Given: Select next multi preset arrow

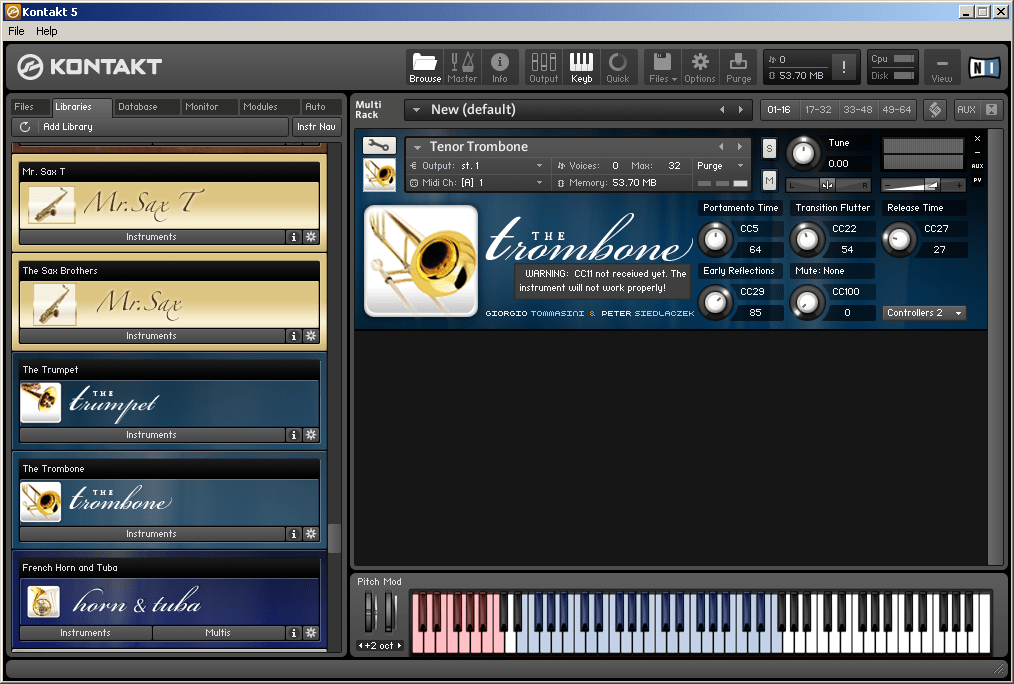Looking at the screenshot, I should [741, 109].
